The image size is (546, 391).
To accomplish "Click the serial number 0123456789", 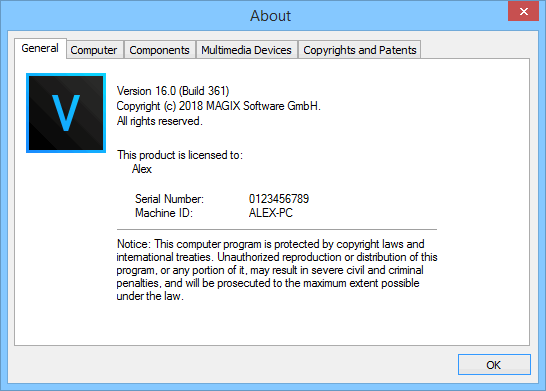I will pos(279,199).
